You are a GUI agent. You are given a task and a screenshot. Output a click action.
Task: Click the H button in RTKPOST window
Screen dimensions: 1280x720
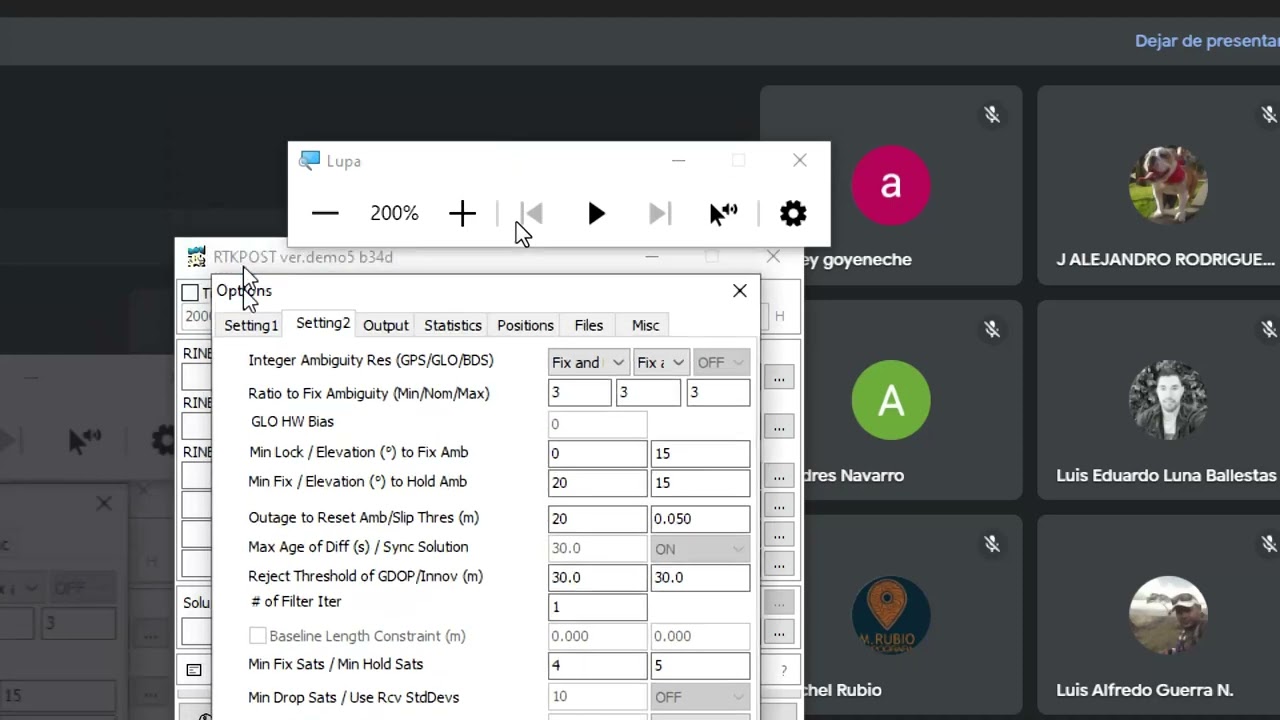click(x=779, y=316)
